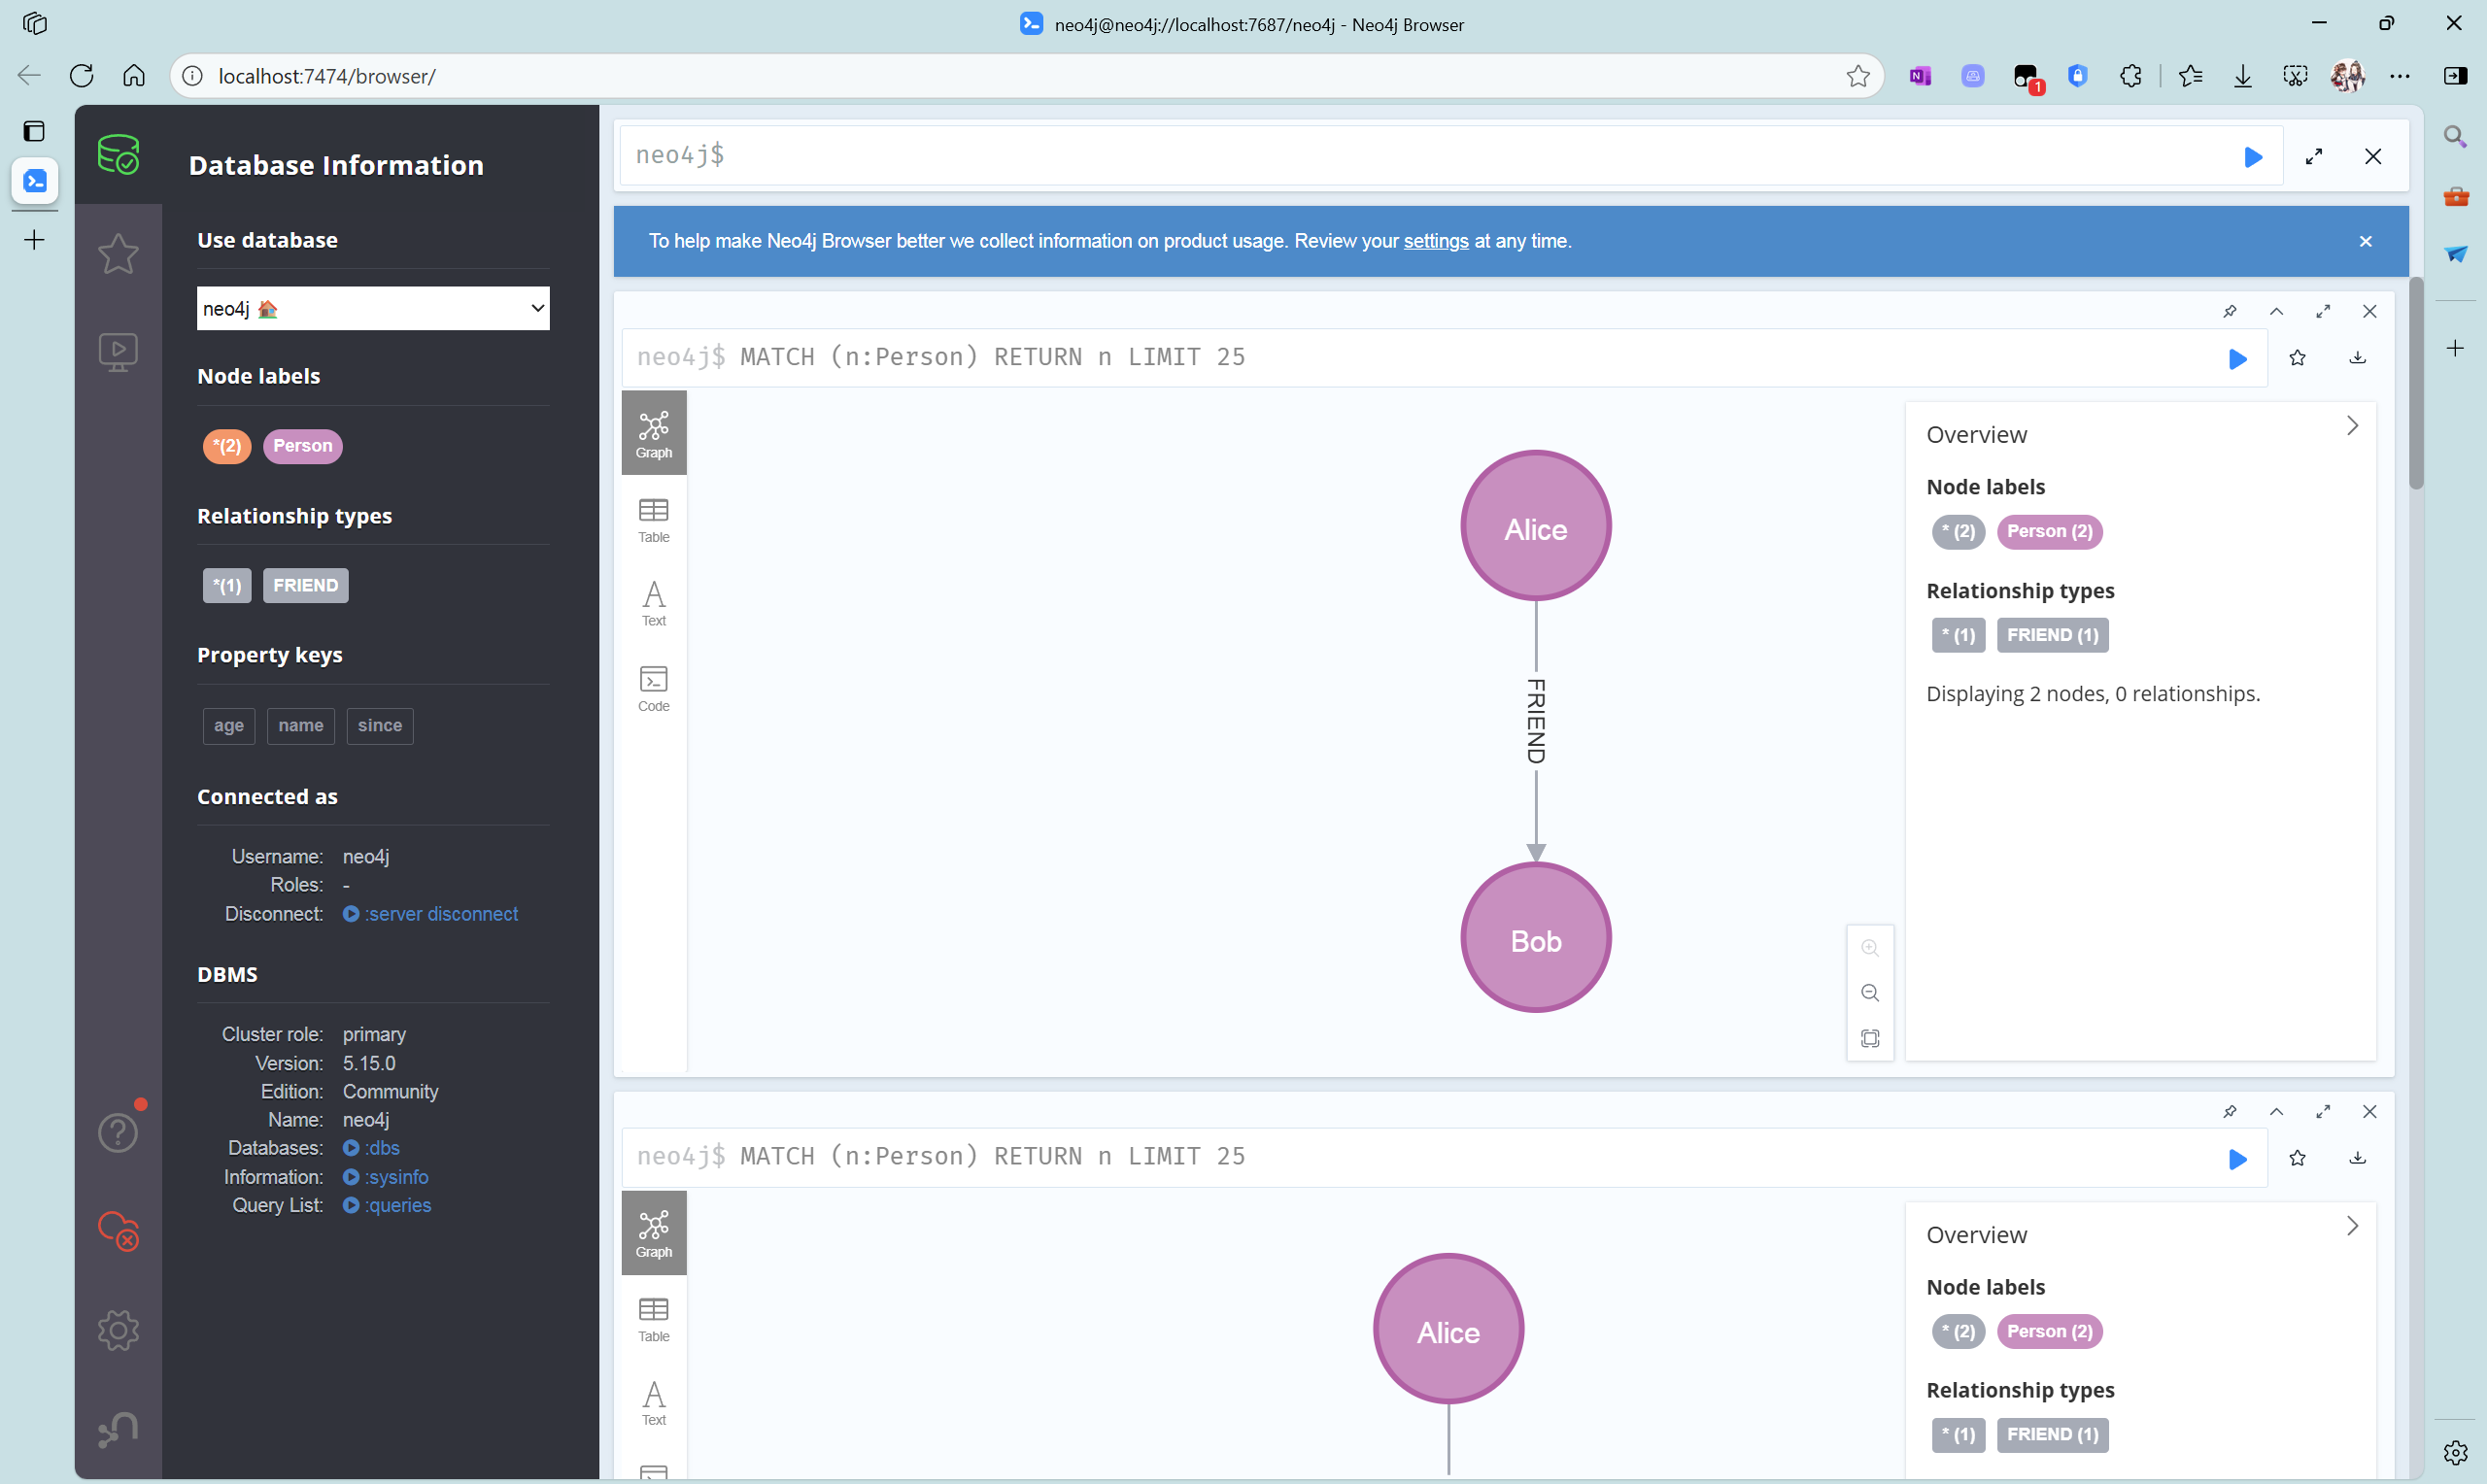Run the :sysinfo command link
Screen dimensions: 2487x1484
(386, 1177)
